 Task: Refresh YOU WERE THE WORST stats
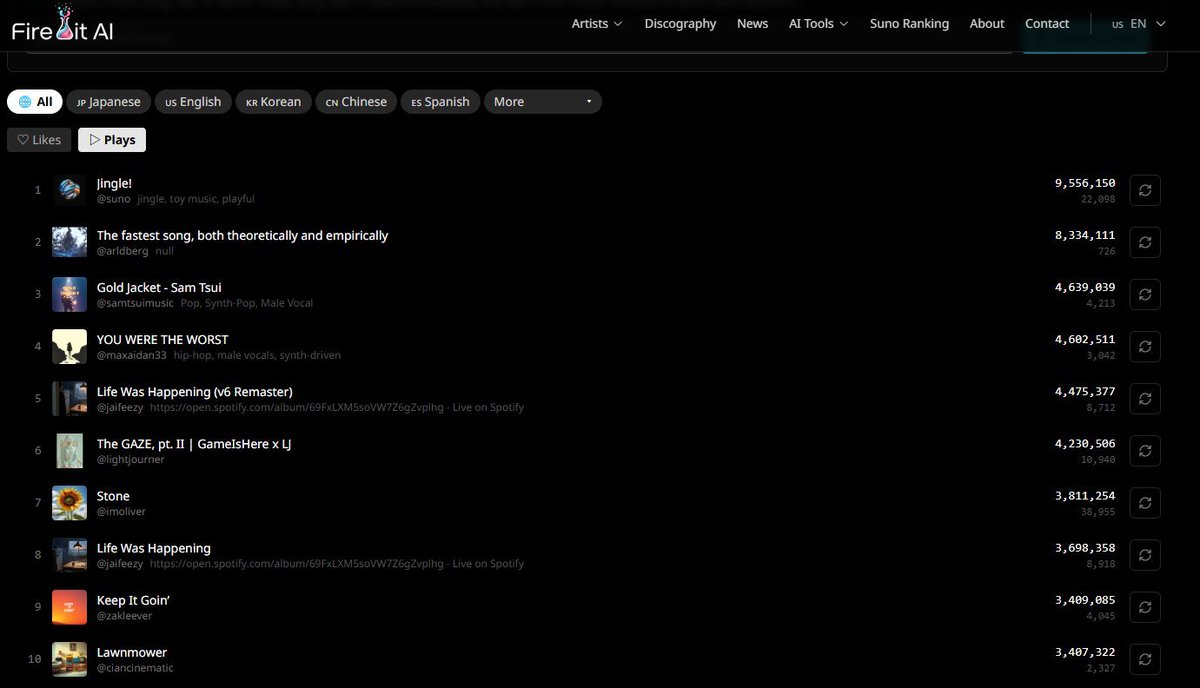1145,346
